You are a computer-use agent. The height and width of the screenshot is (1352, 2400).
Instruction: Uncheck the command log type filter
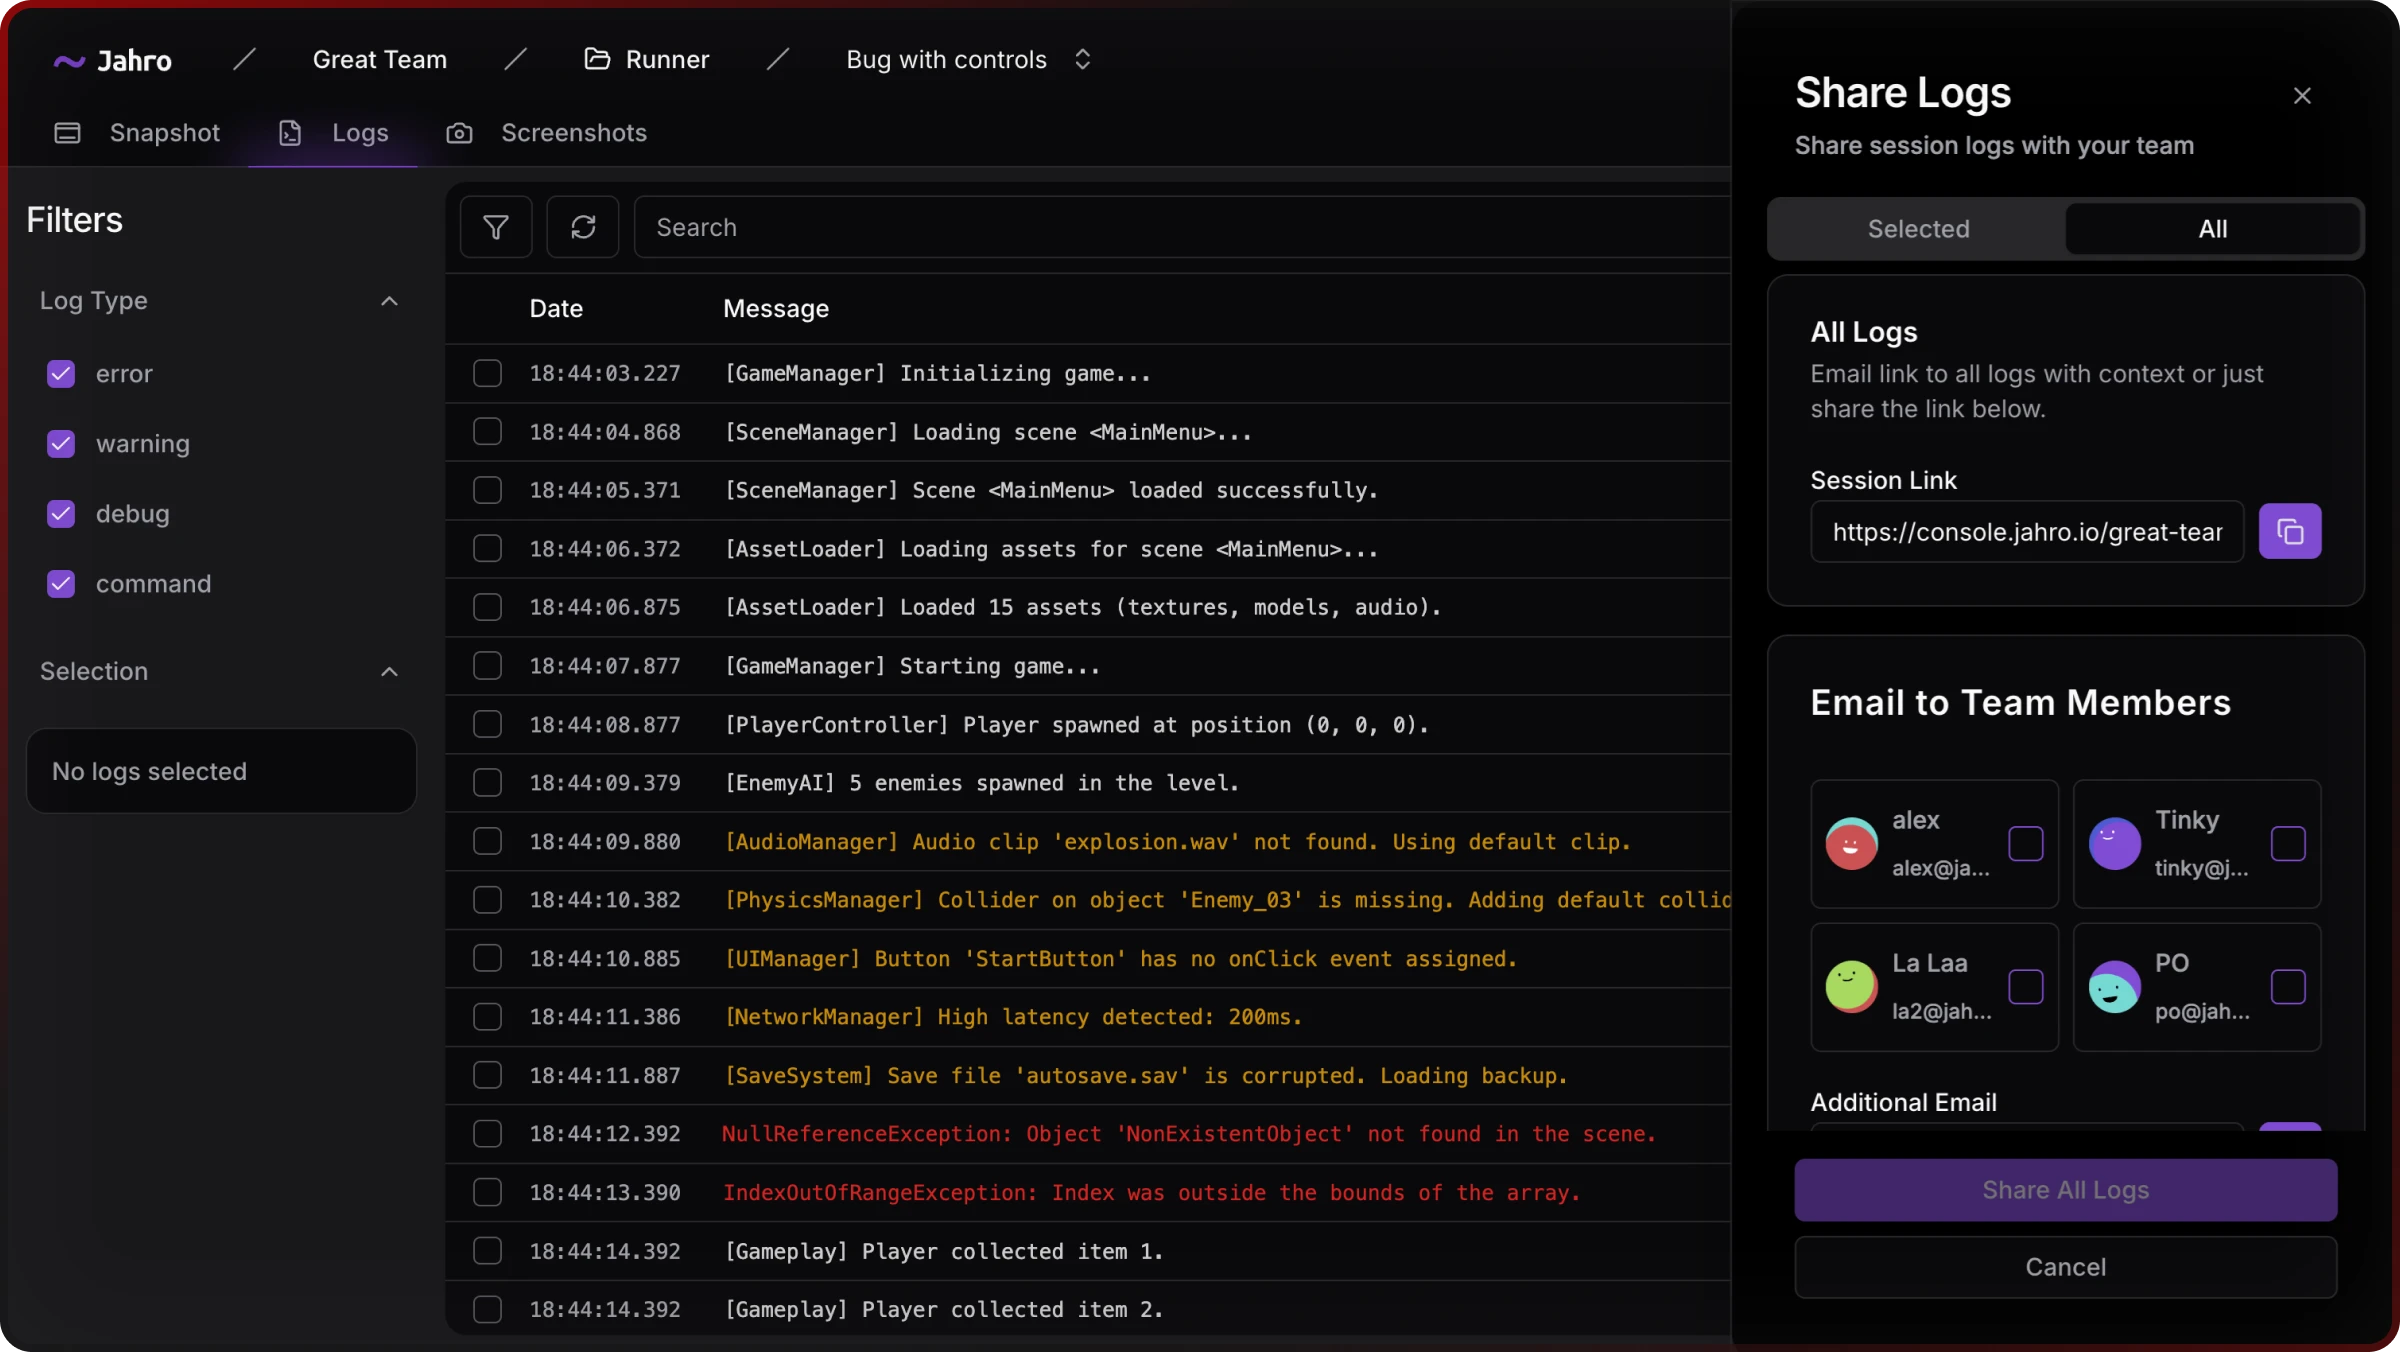coord(61,584)
